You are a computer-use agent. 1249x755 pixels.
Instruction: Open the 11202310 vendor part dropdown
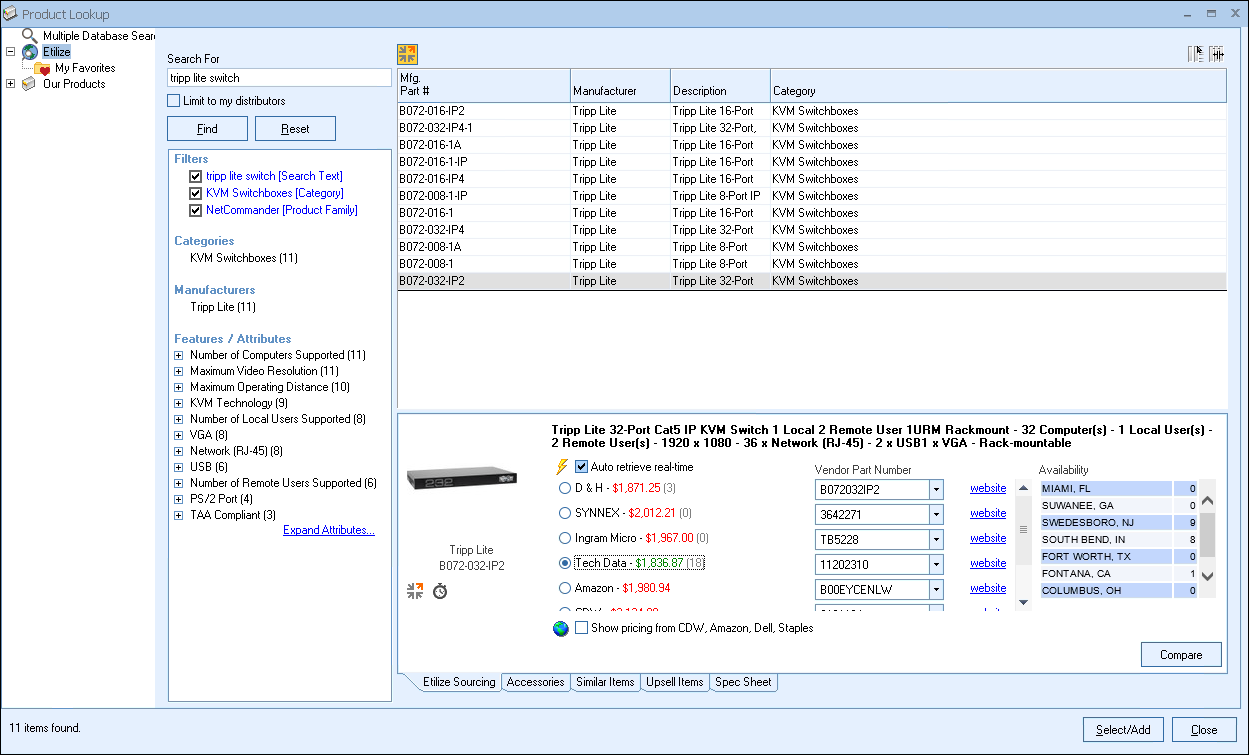[x=936, y=564]
